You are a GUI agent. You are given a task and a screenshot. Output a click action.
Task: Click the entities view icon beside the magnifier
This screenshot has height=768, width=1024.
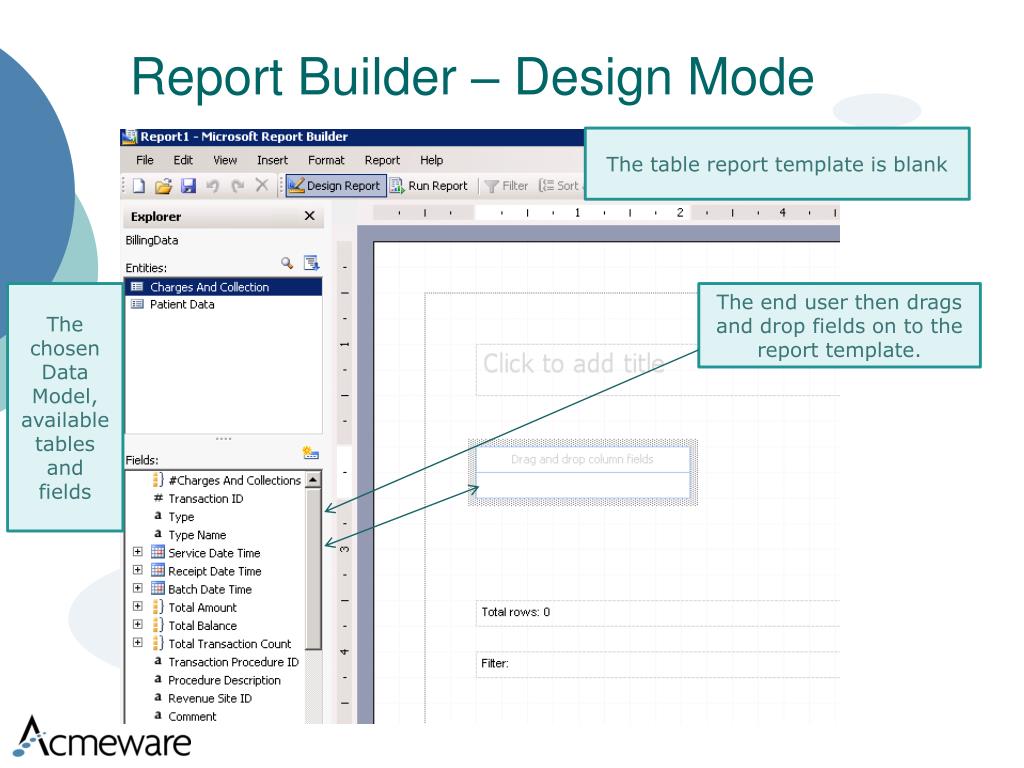pos(312,263)
